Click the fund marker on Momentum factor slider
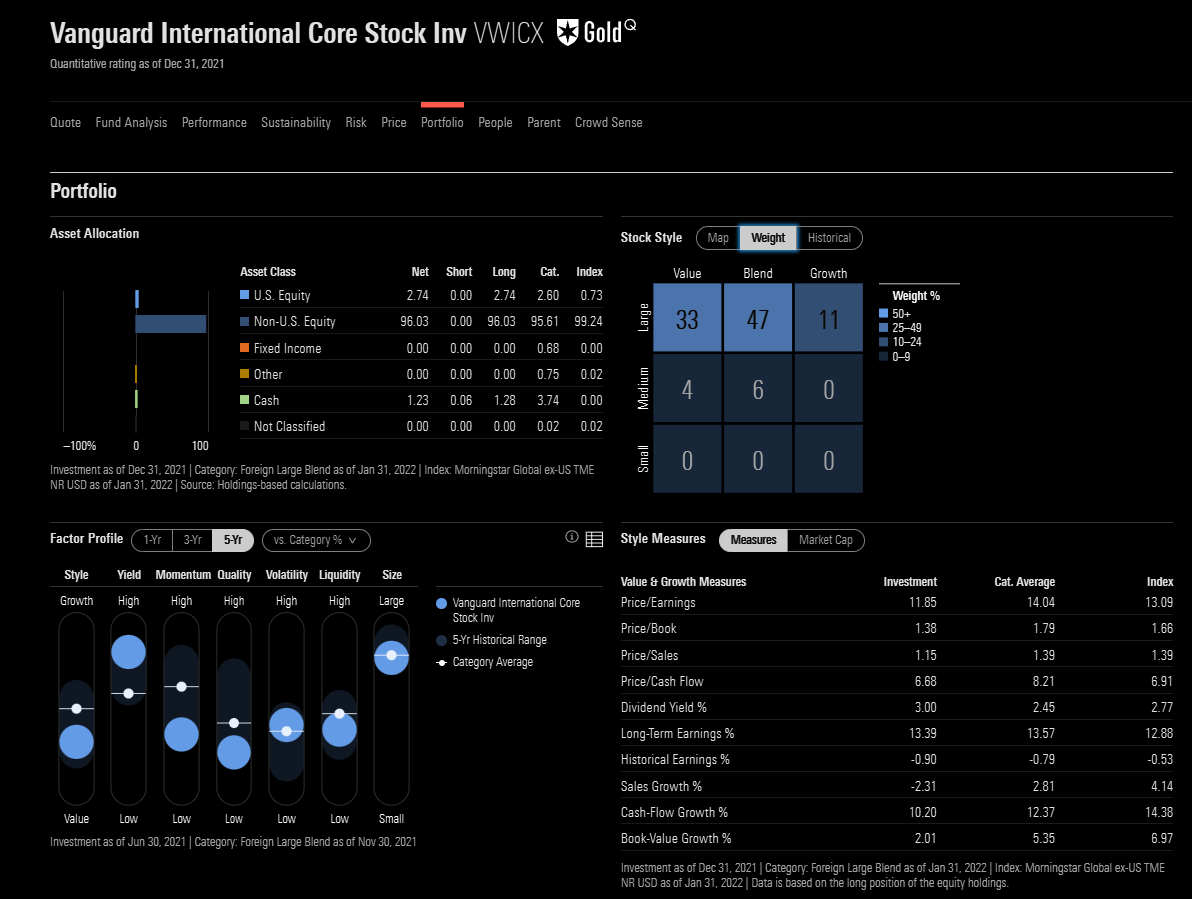 [181, 734]
